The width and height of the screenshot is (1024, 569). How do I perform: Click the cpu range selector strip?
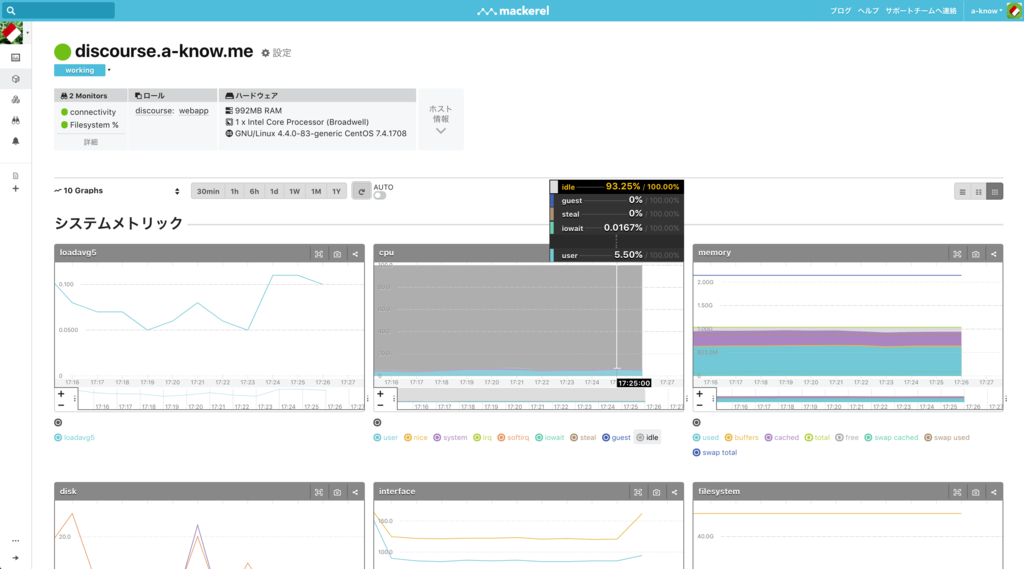[540, 399]
